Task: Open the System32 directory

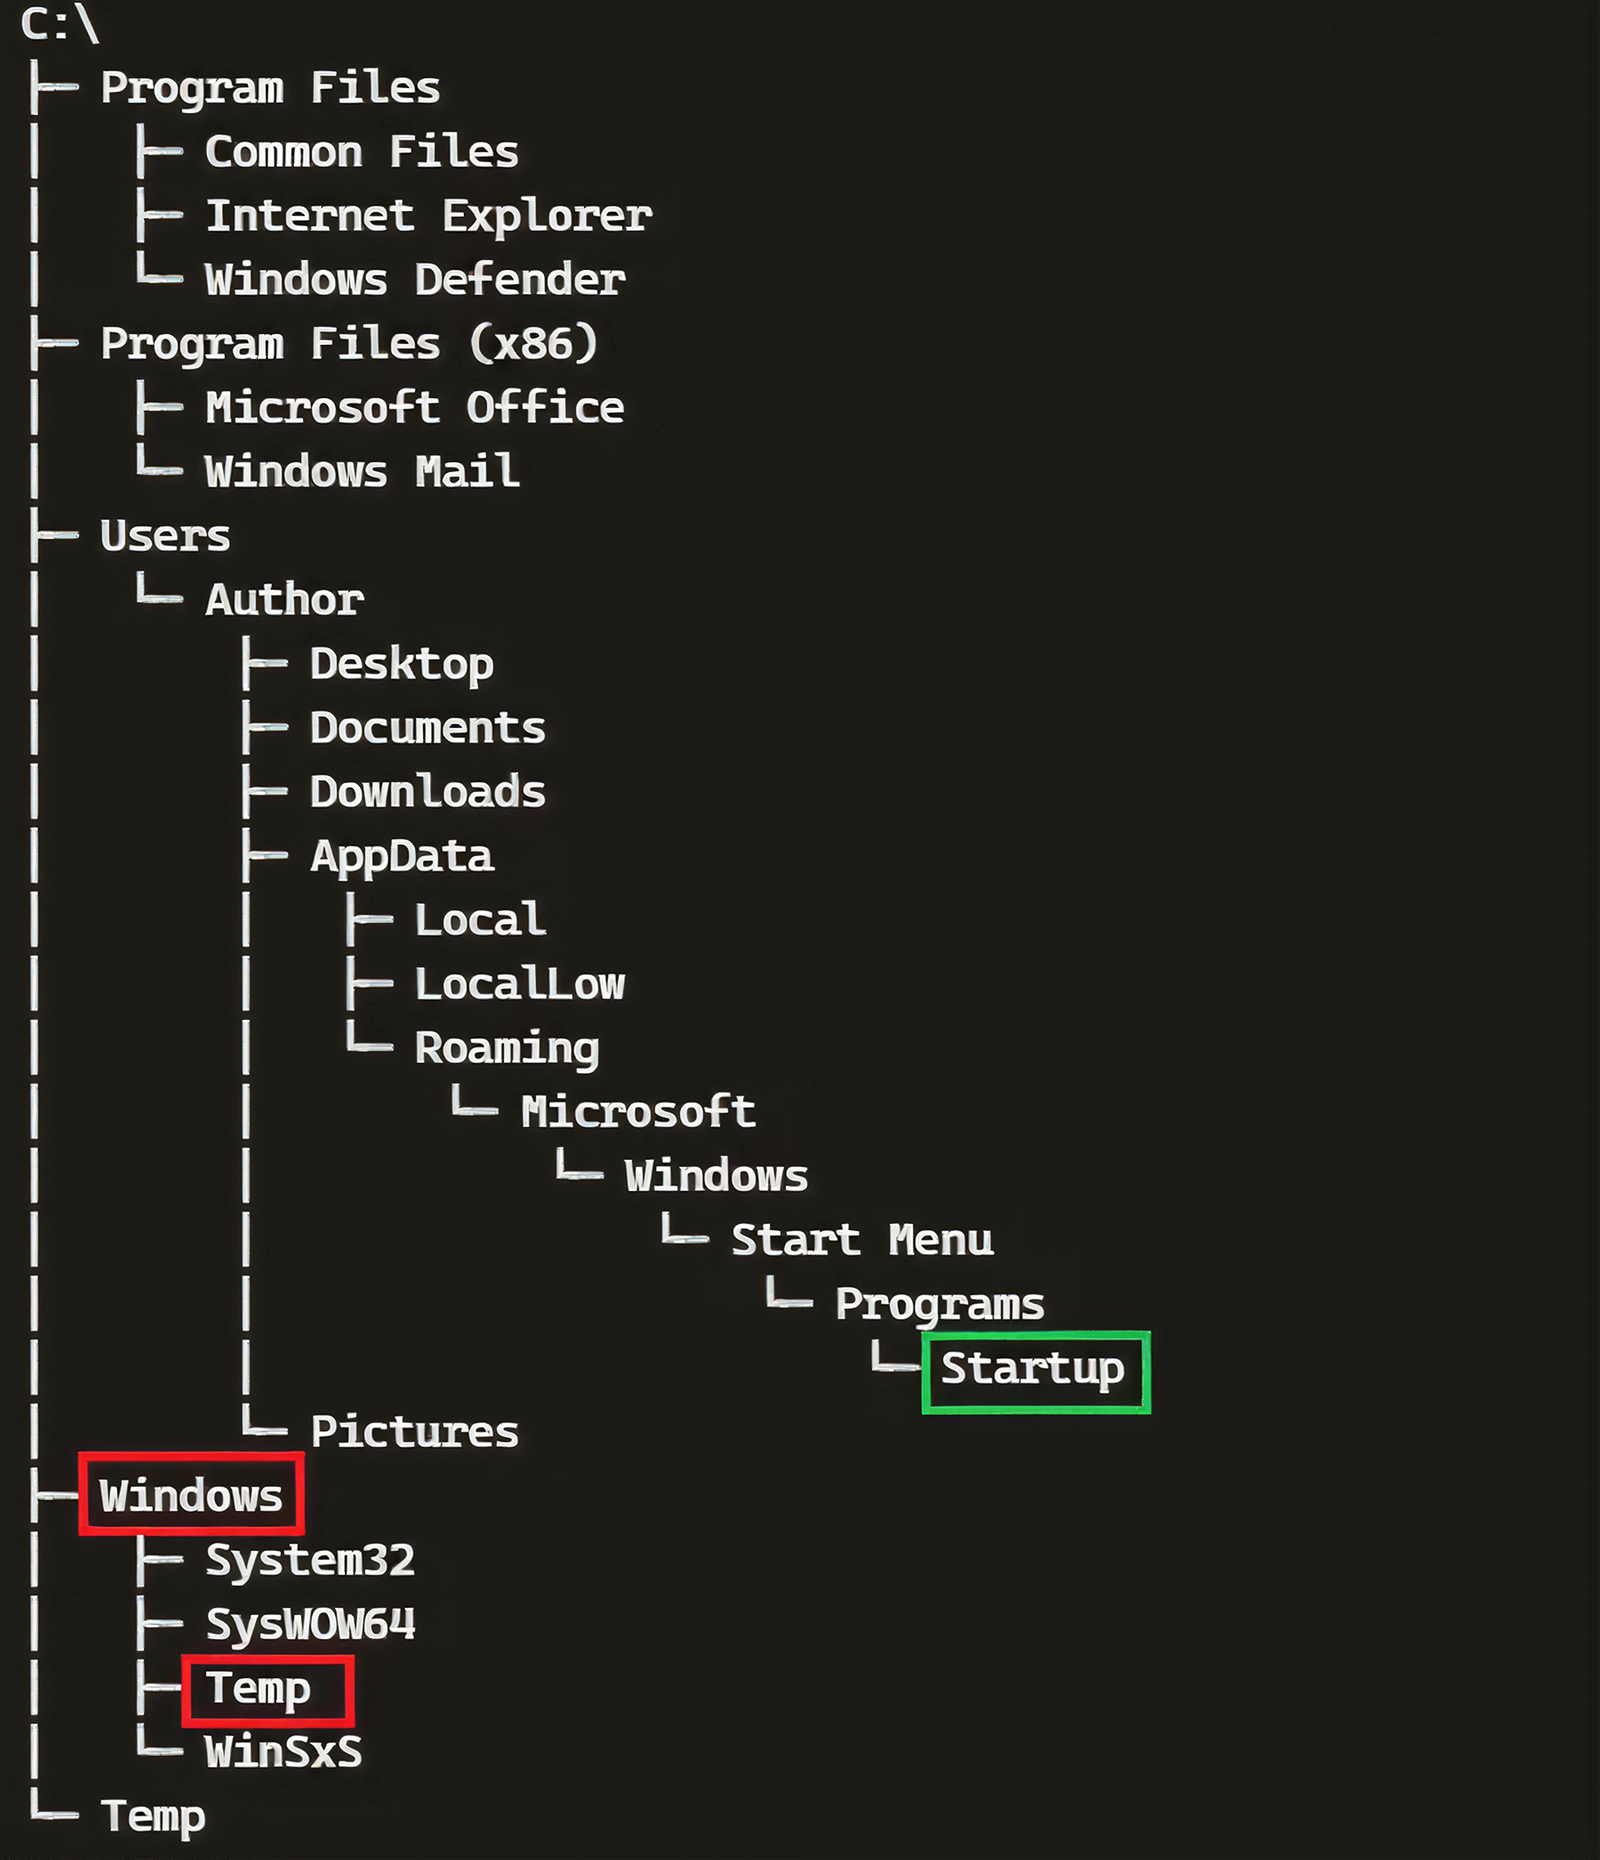Action: [x=309, y=1560]
